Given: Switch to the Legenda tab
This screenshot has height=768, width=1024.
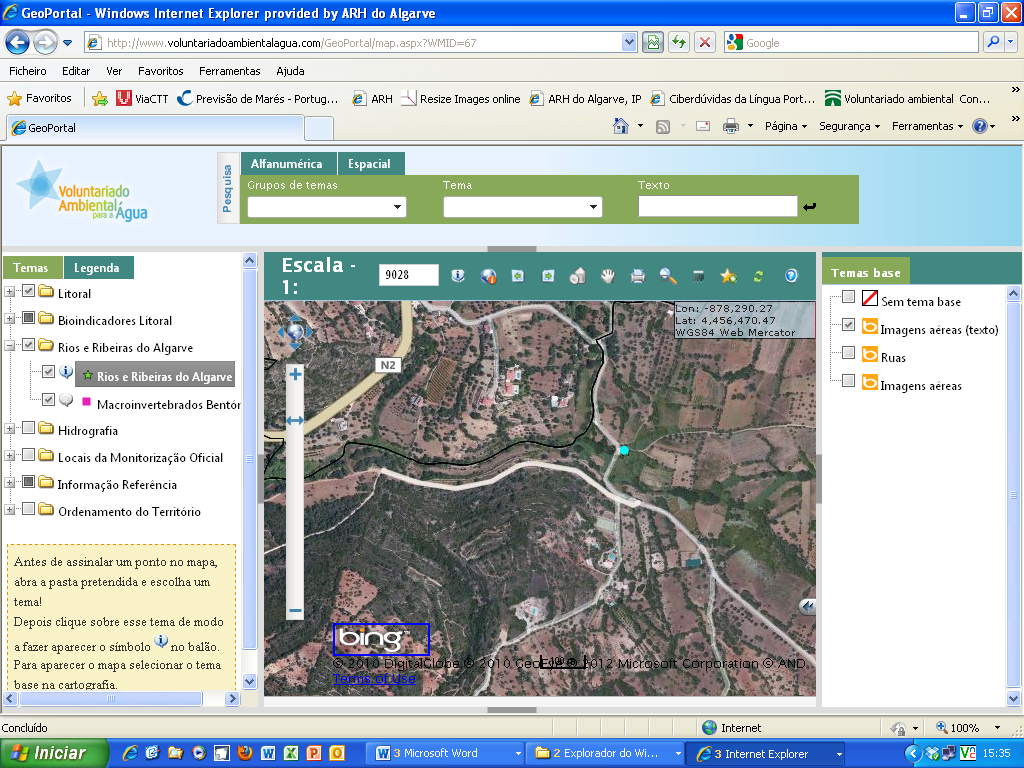Looking at the screenshot, I should click(x=97, y=268).
